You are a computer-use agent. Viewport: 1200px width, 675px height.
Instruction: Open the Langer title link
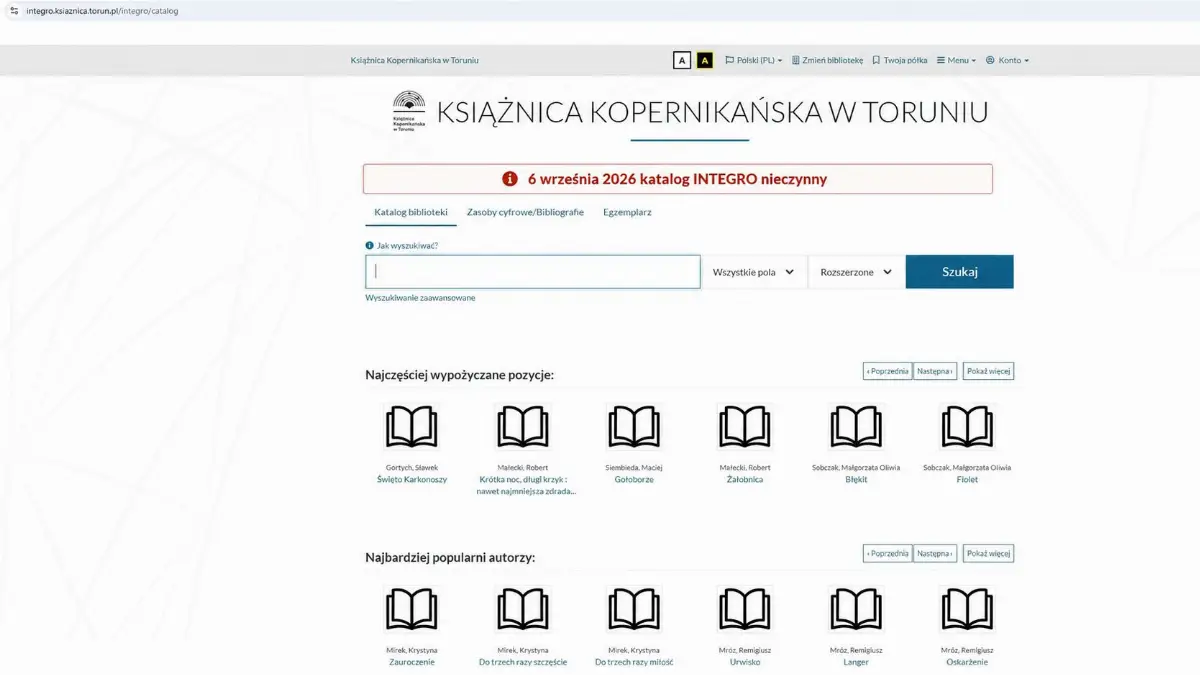click(856, 662)
